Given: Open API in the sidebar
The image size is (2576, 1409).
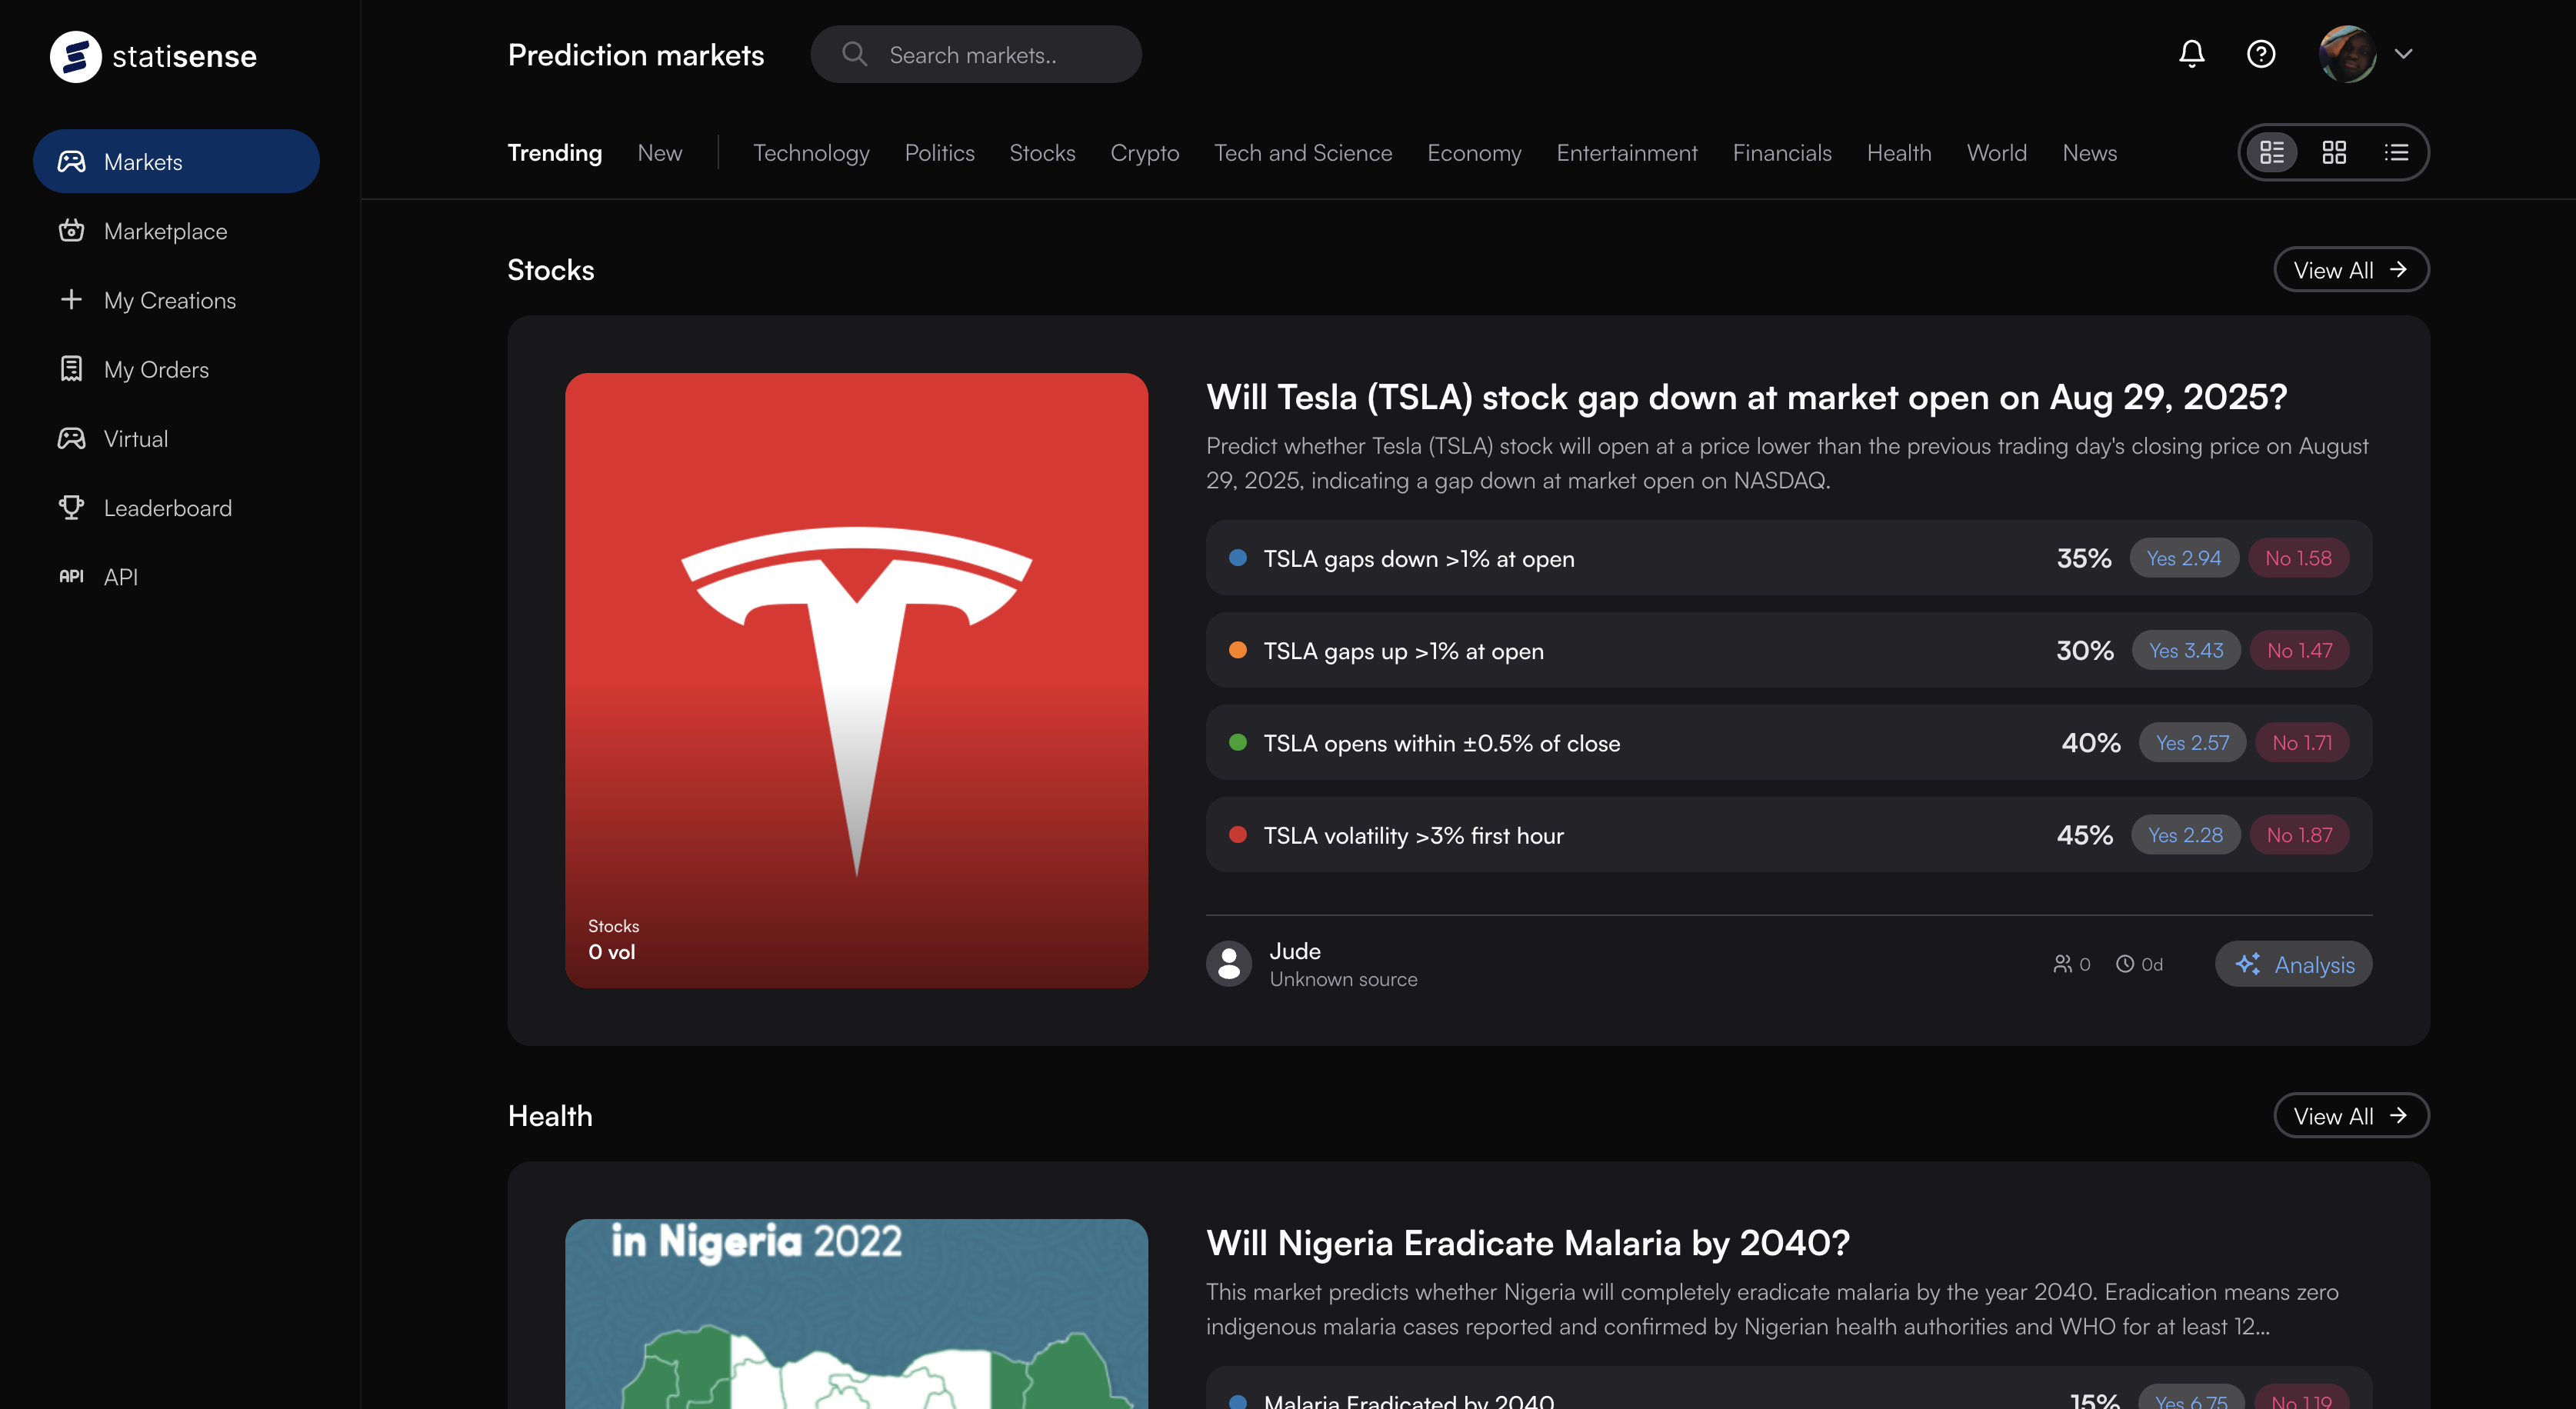Looking at the screenshot, I should (x=176, y=576).
